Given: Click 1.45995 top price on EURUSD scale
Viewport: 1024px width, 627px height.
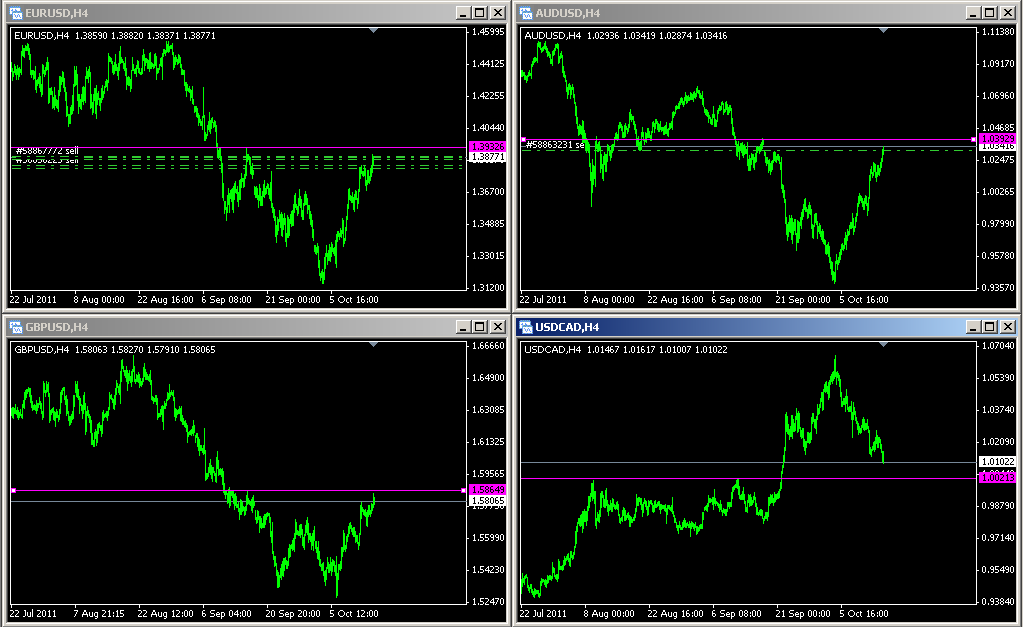Looking at the screenshot, I should click(x=488, y=32).
